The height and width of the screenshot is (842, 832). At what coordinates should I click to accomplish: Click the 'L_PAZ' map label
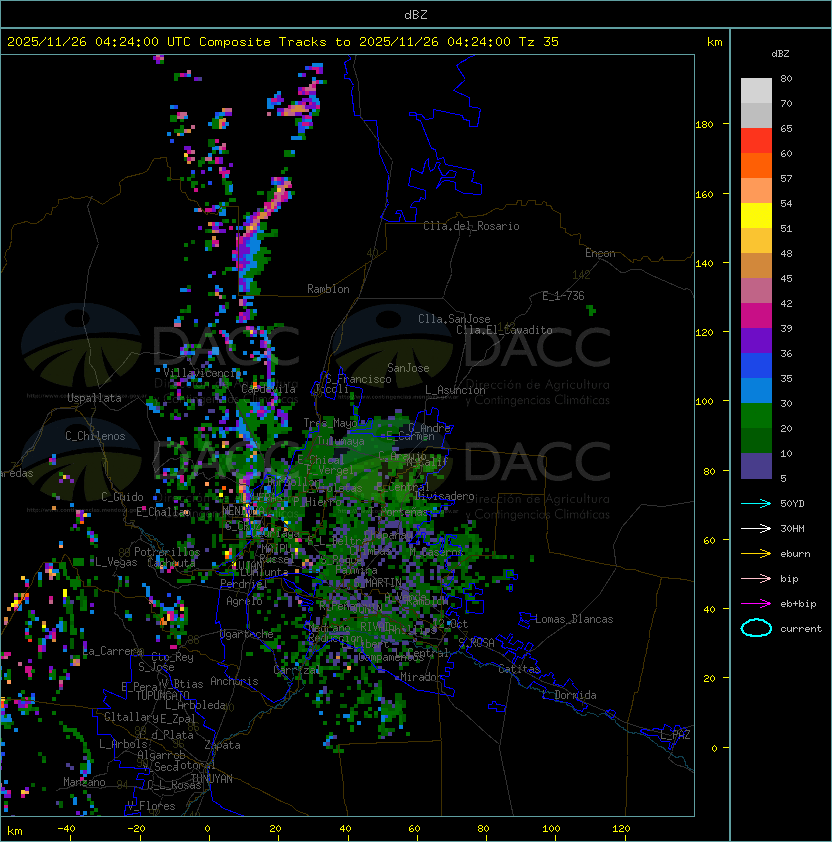[675, 734]
